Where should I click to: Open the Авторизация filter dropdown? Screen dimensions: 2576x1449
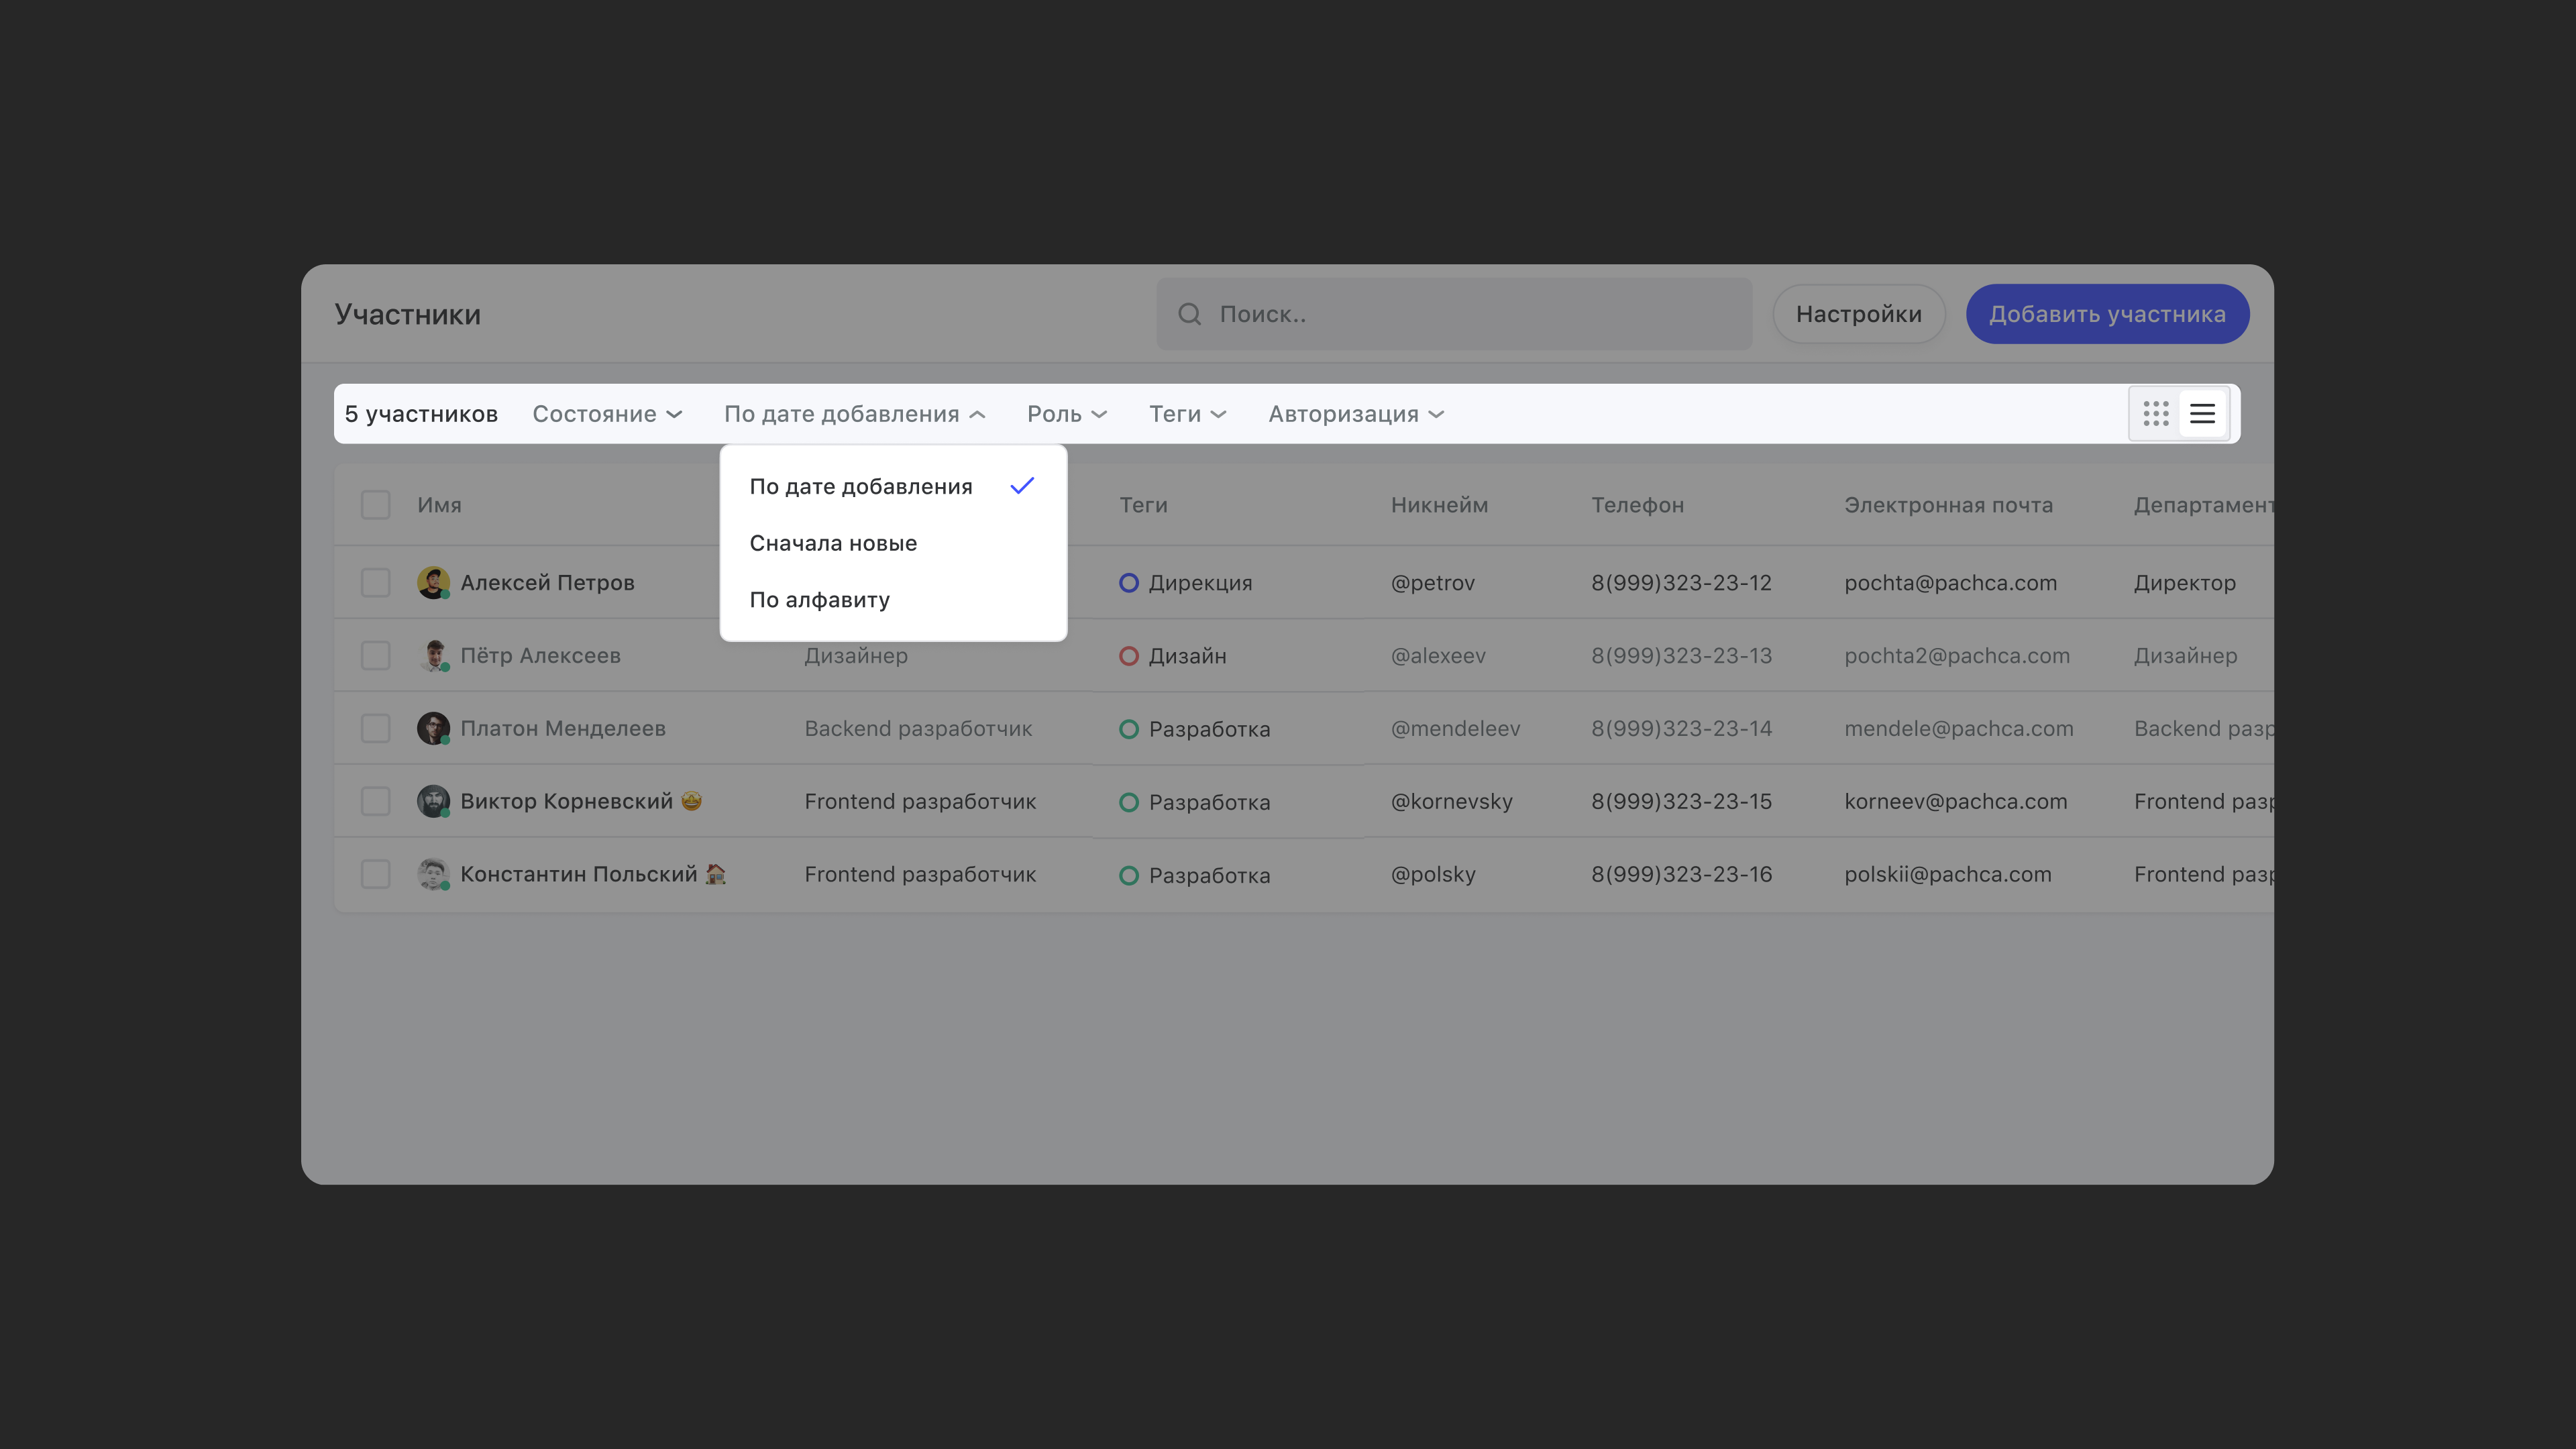tap(1355, 414)
